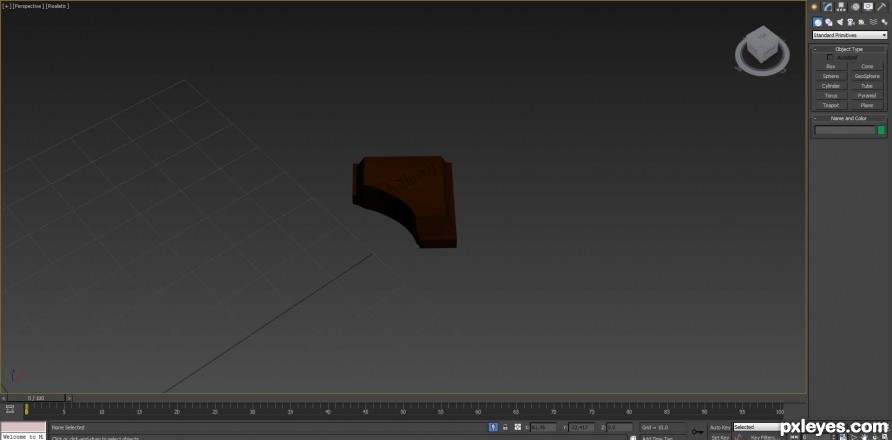Create a GeoSphere primitive
Image resolution: width=892 pixels, height=440 pixels.
click(867, 76)
